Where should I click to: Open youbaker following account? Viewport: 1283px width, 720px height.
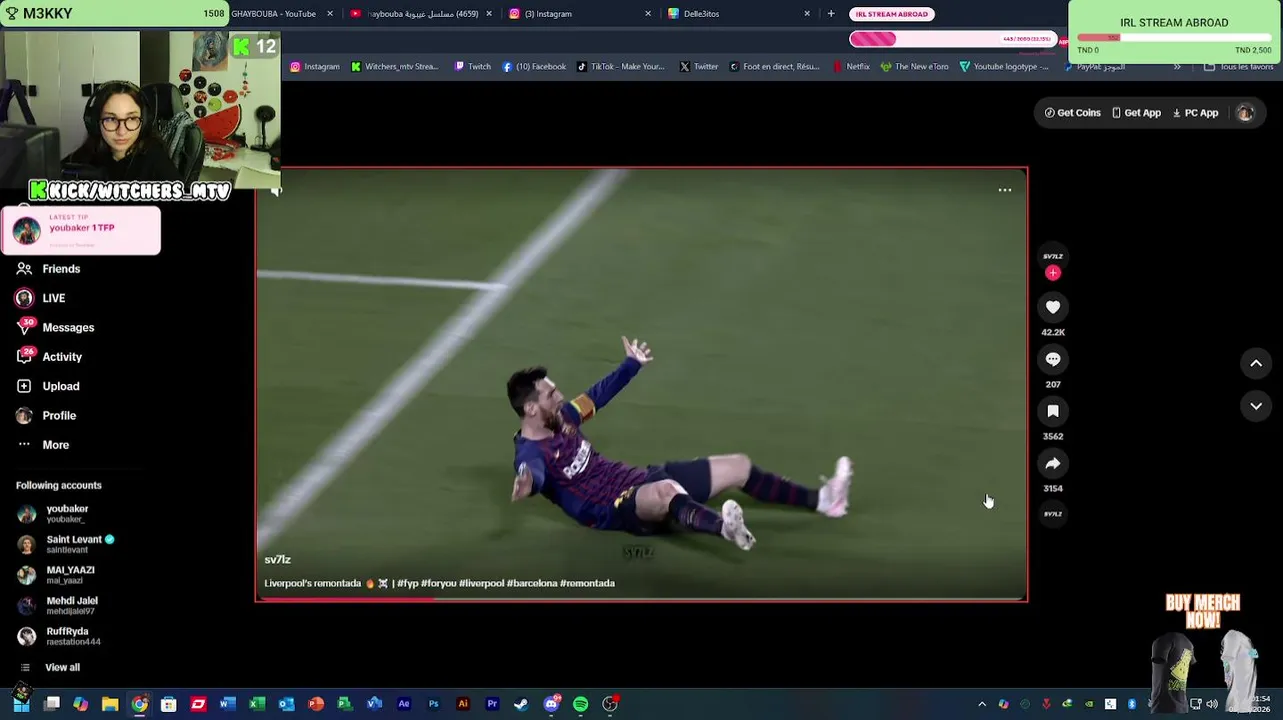pos(54,514)
